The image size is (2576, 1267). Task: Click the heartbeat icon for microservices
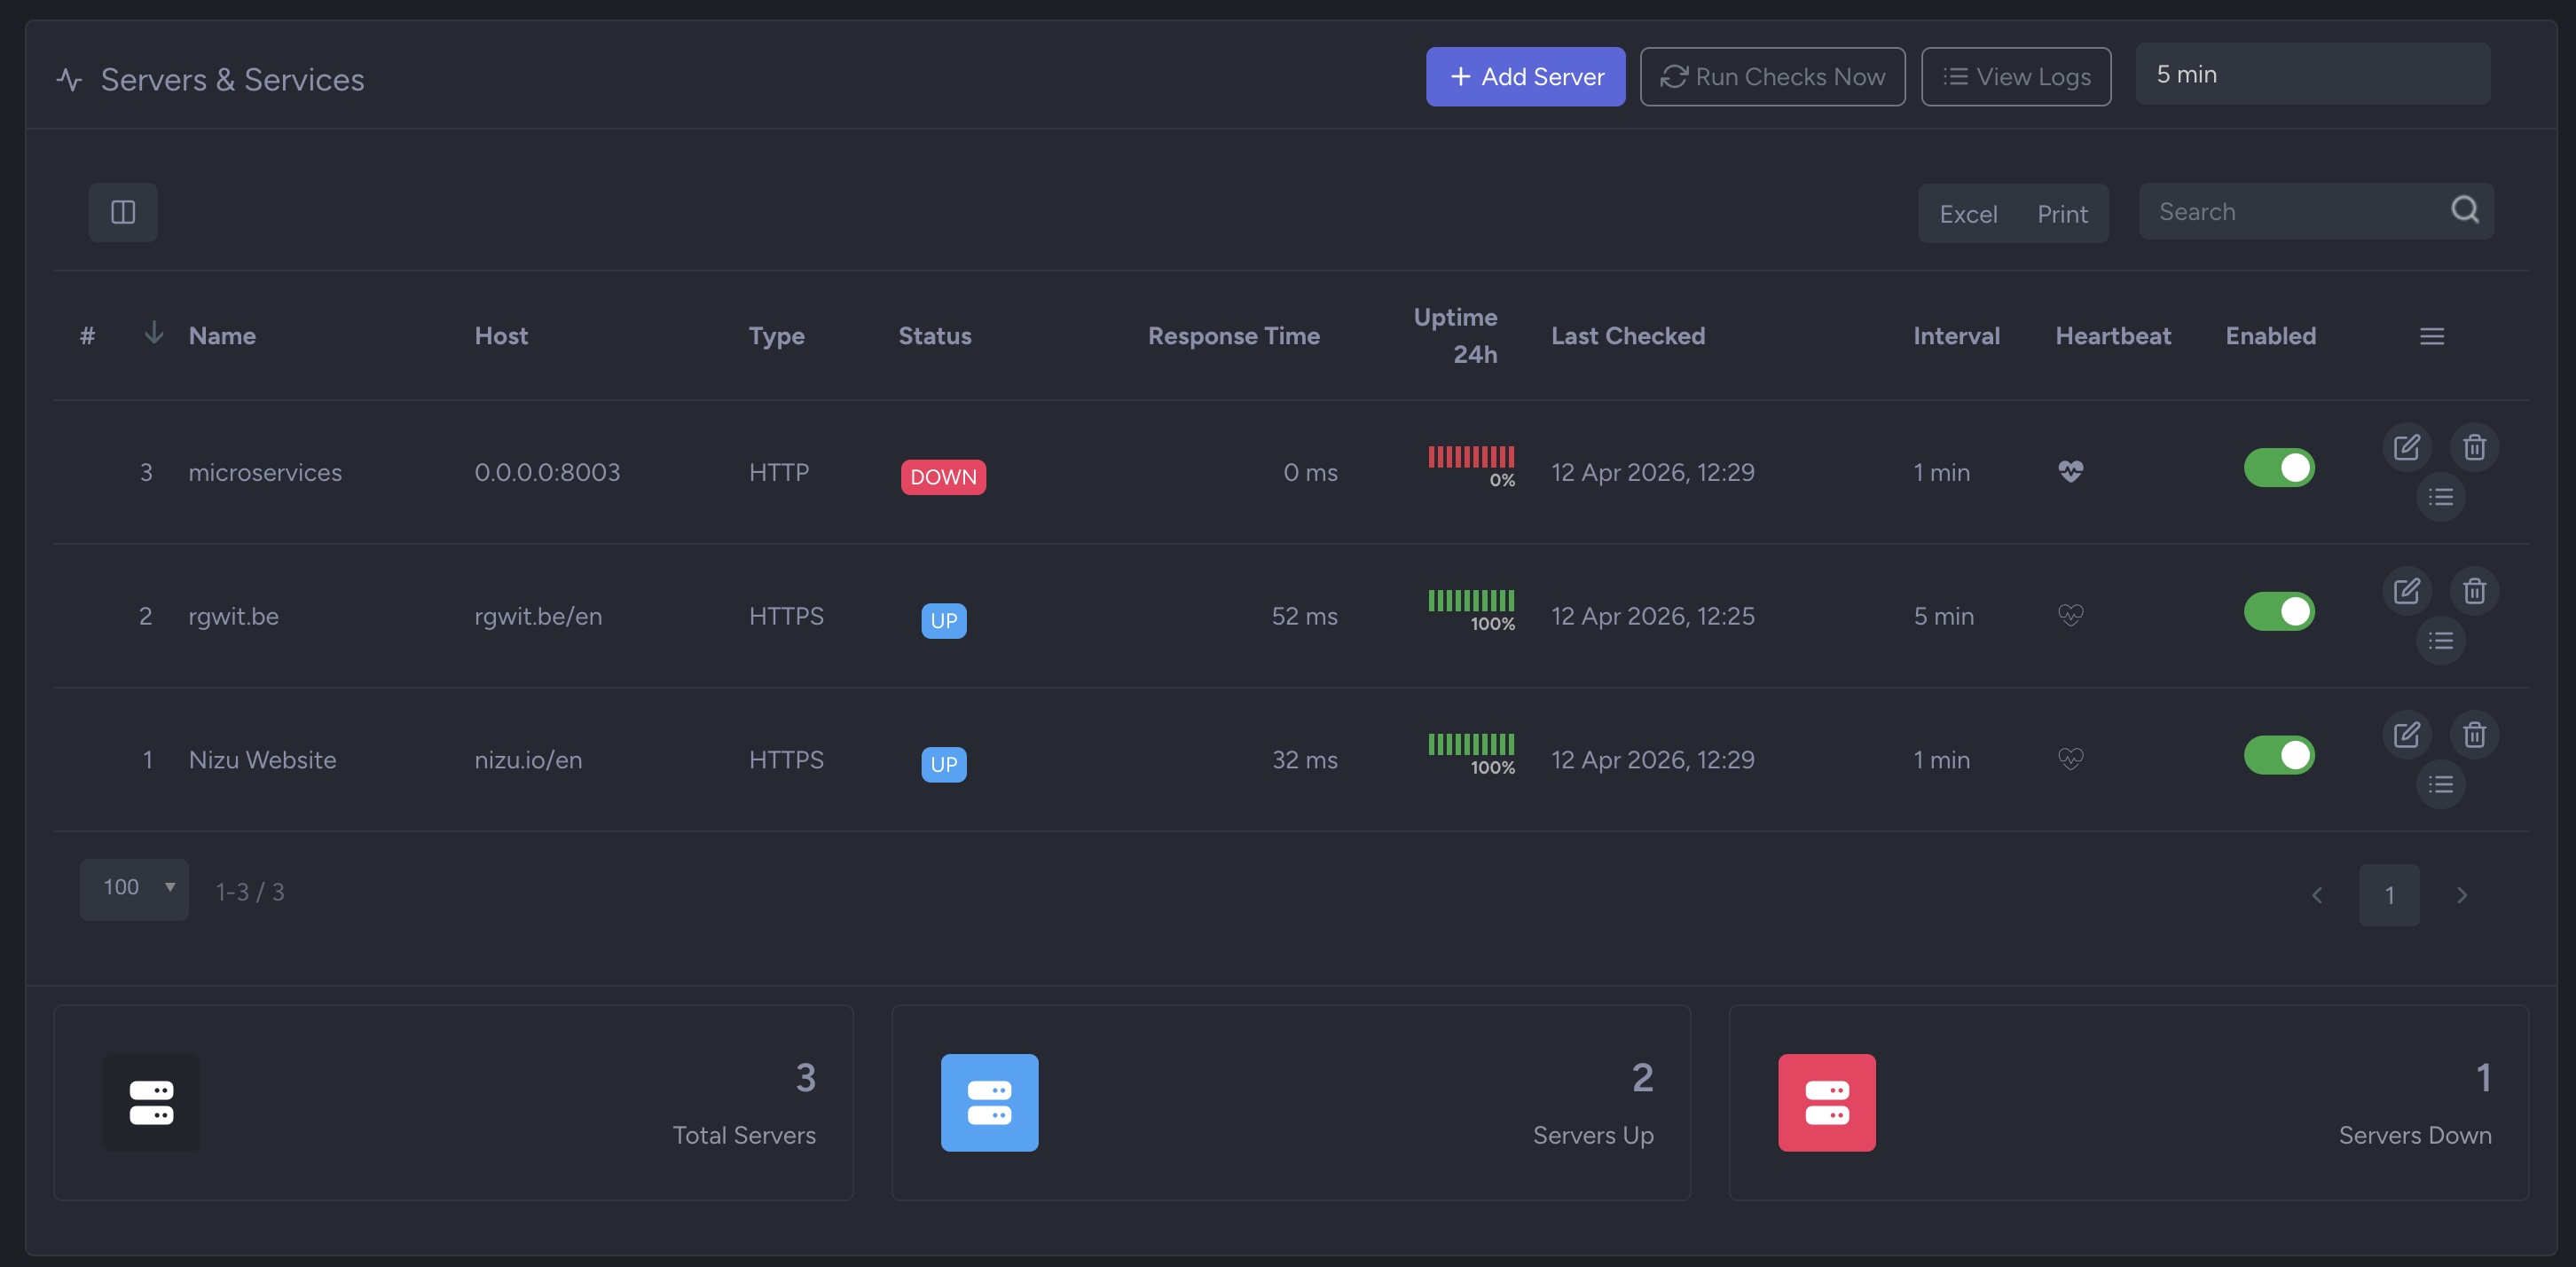[2070, 472]
